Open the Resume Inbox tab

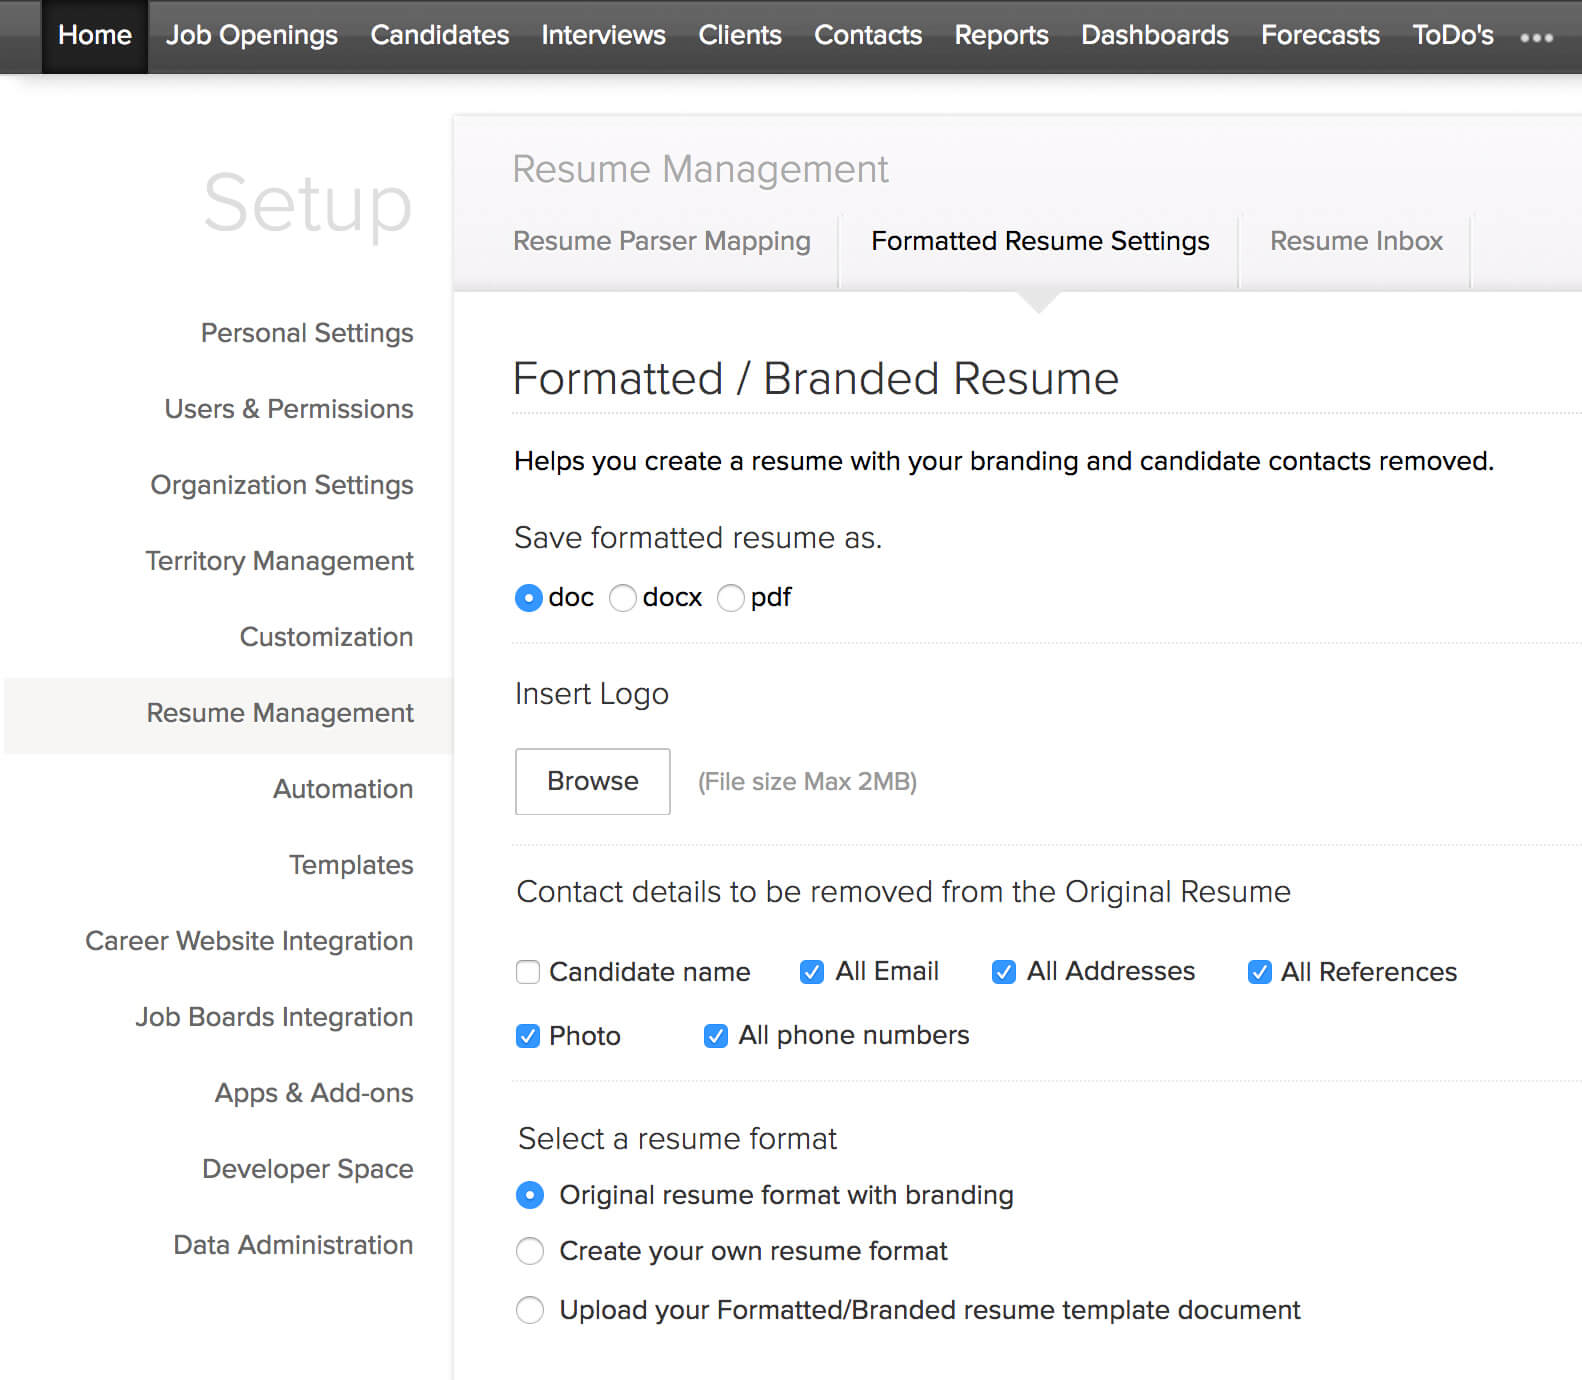coord(1355,241)
